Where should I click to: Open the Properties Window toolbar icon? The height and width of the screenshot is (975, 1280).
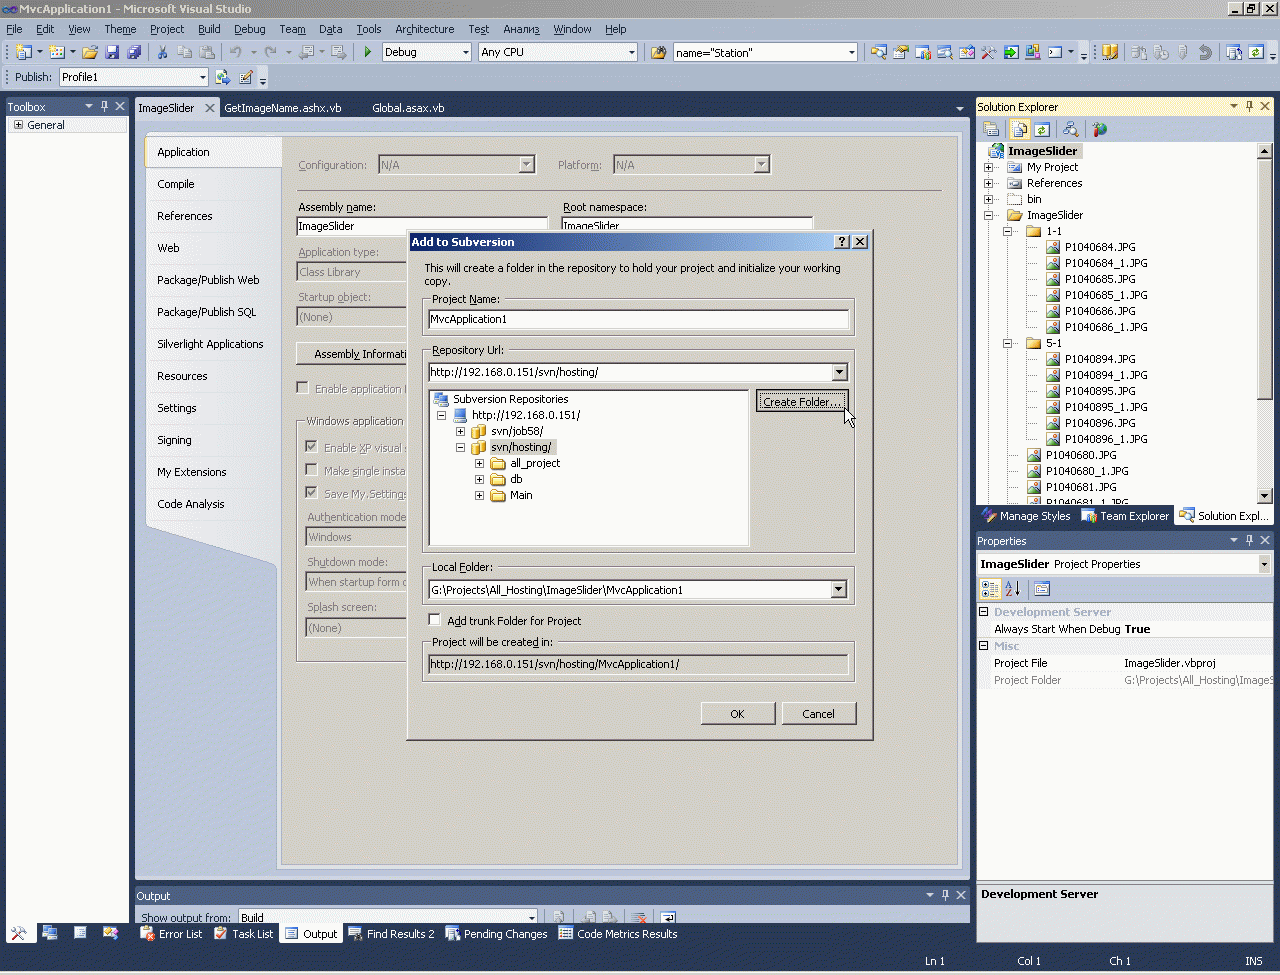point(901,52)
